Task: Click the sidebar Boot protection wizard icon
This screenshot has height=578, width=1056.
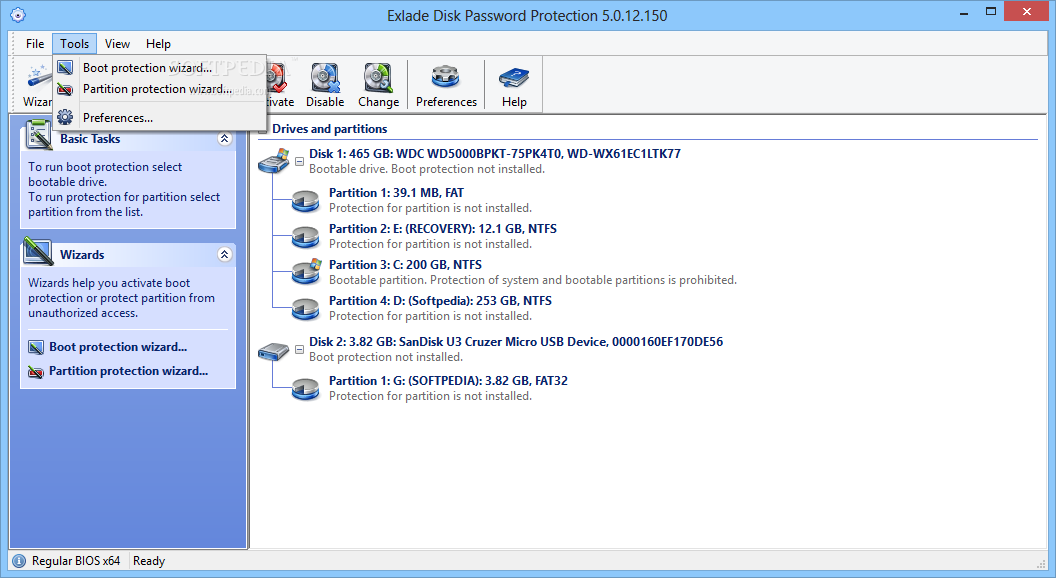Action: click(x=36, y=348)
